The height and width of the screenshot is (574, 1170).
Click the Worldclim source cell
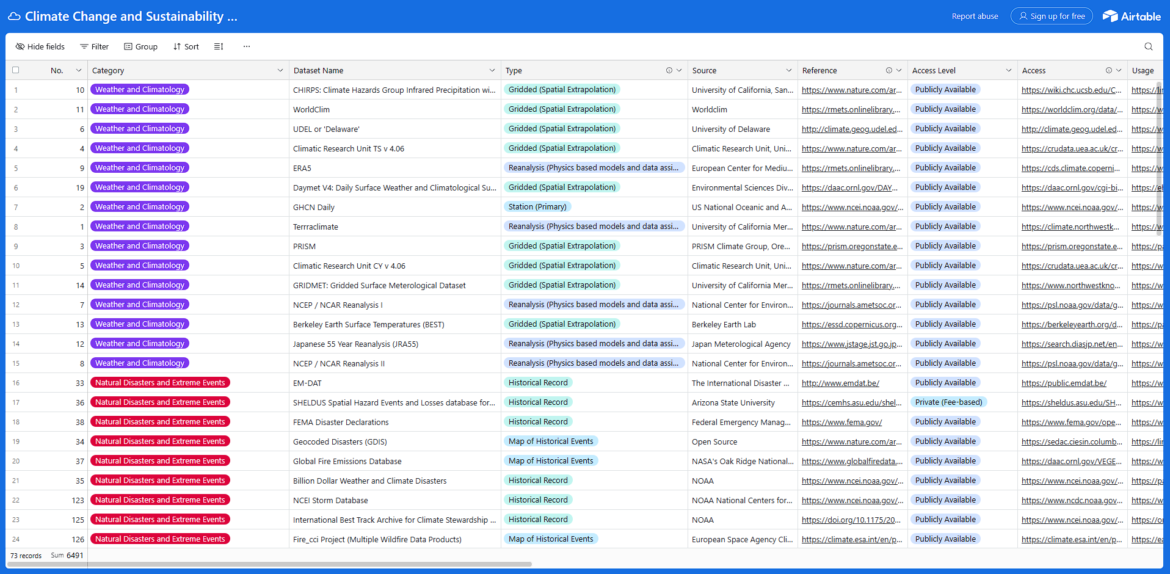coord(742,109)
